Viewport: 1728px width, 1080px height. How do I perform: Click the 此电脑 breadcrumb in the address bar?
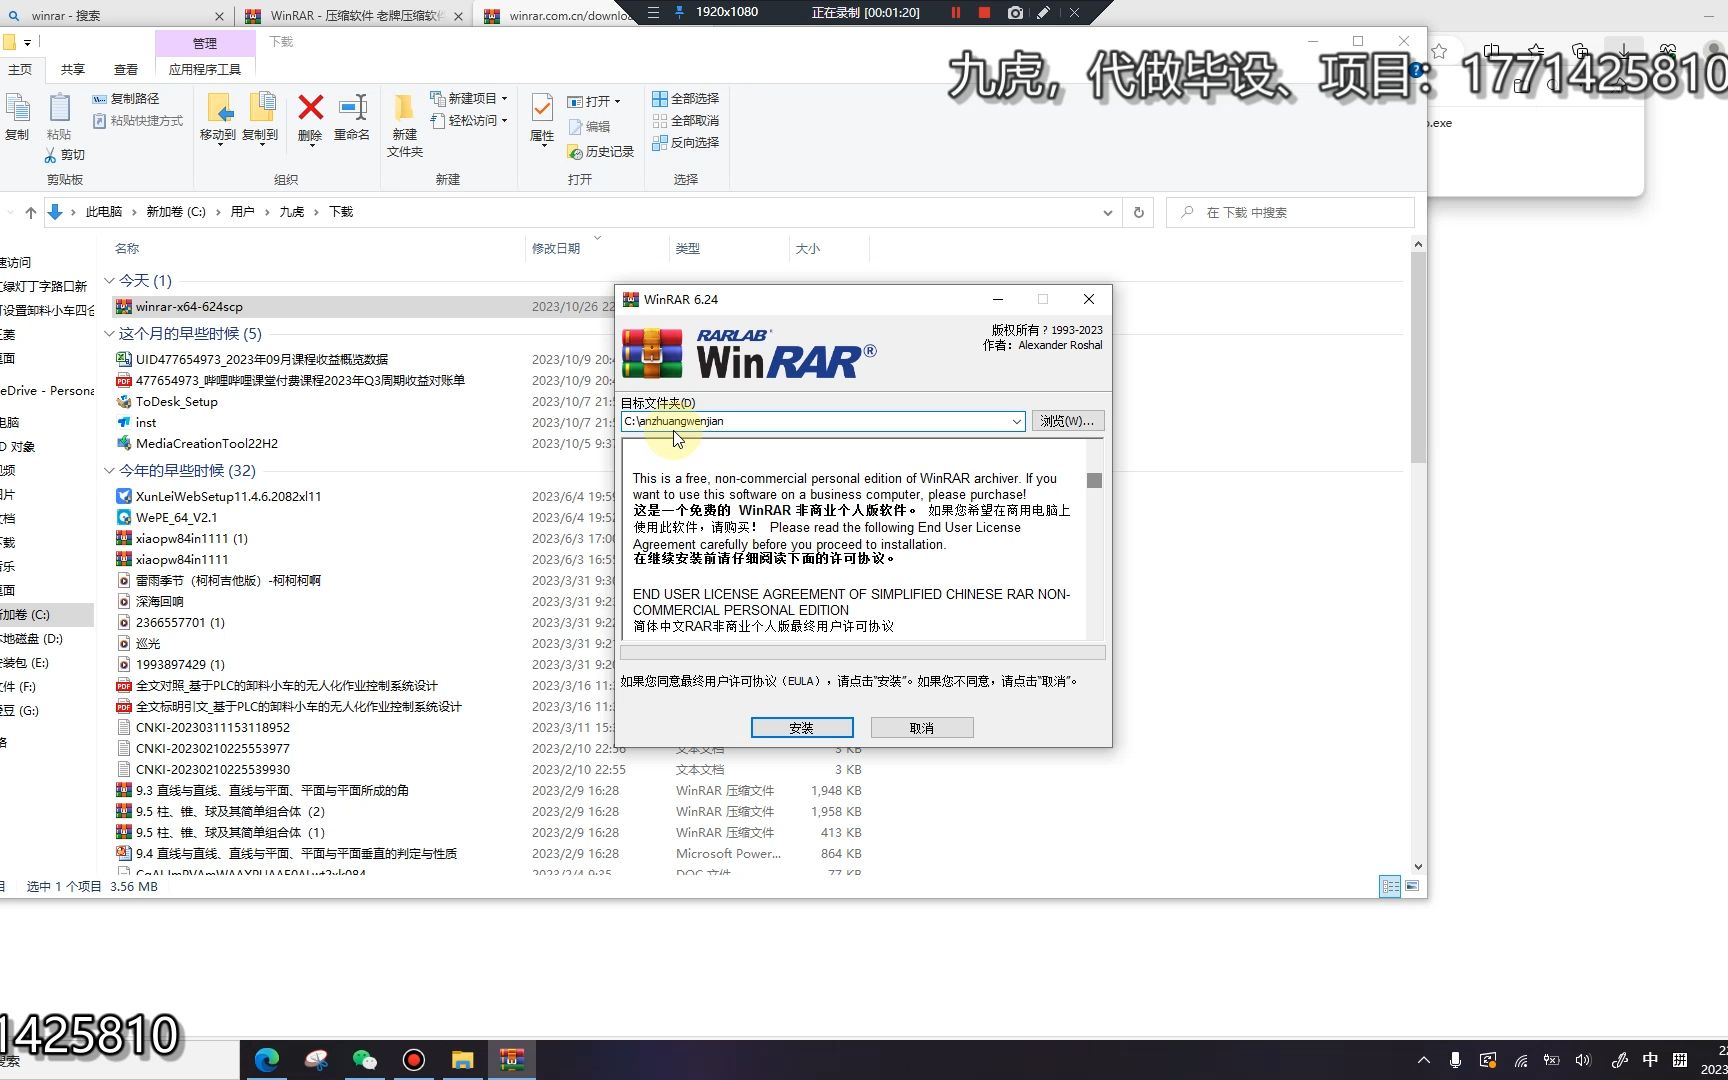tap(104, 212)
